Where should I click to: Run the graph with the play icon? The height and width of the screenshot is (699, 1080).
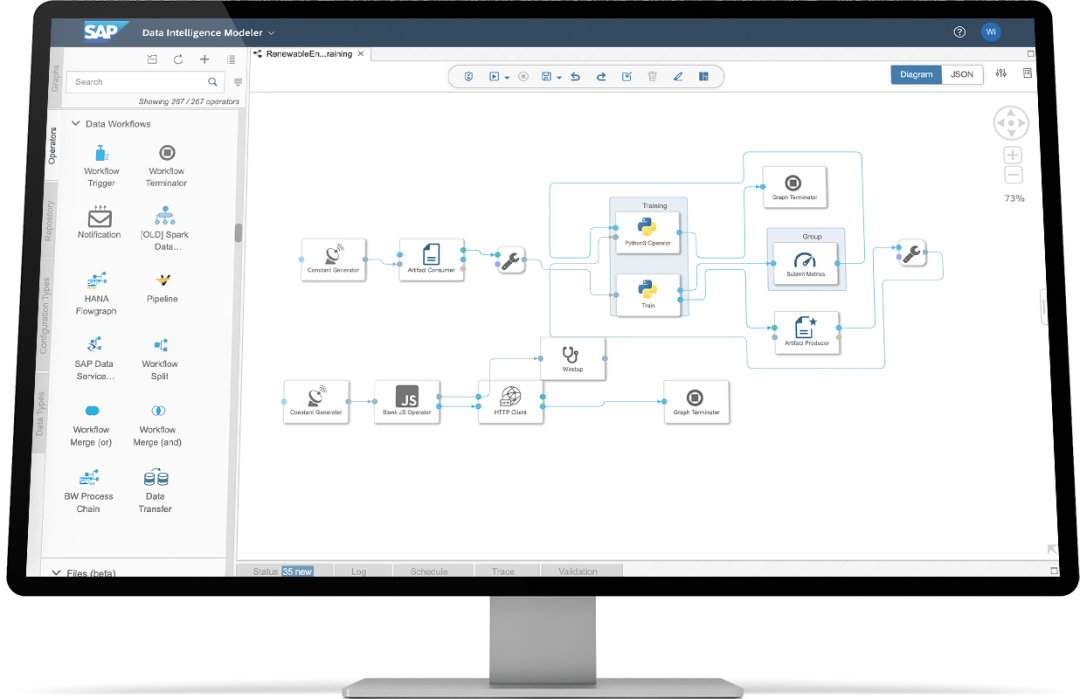pyautogui.click(x=494, y=76)
